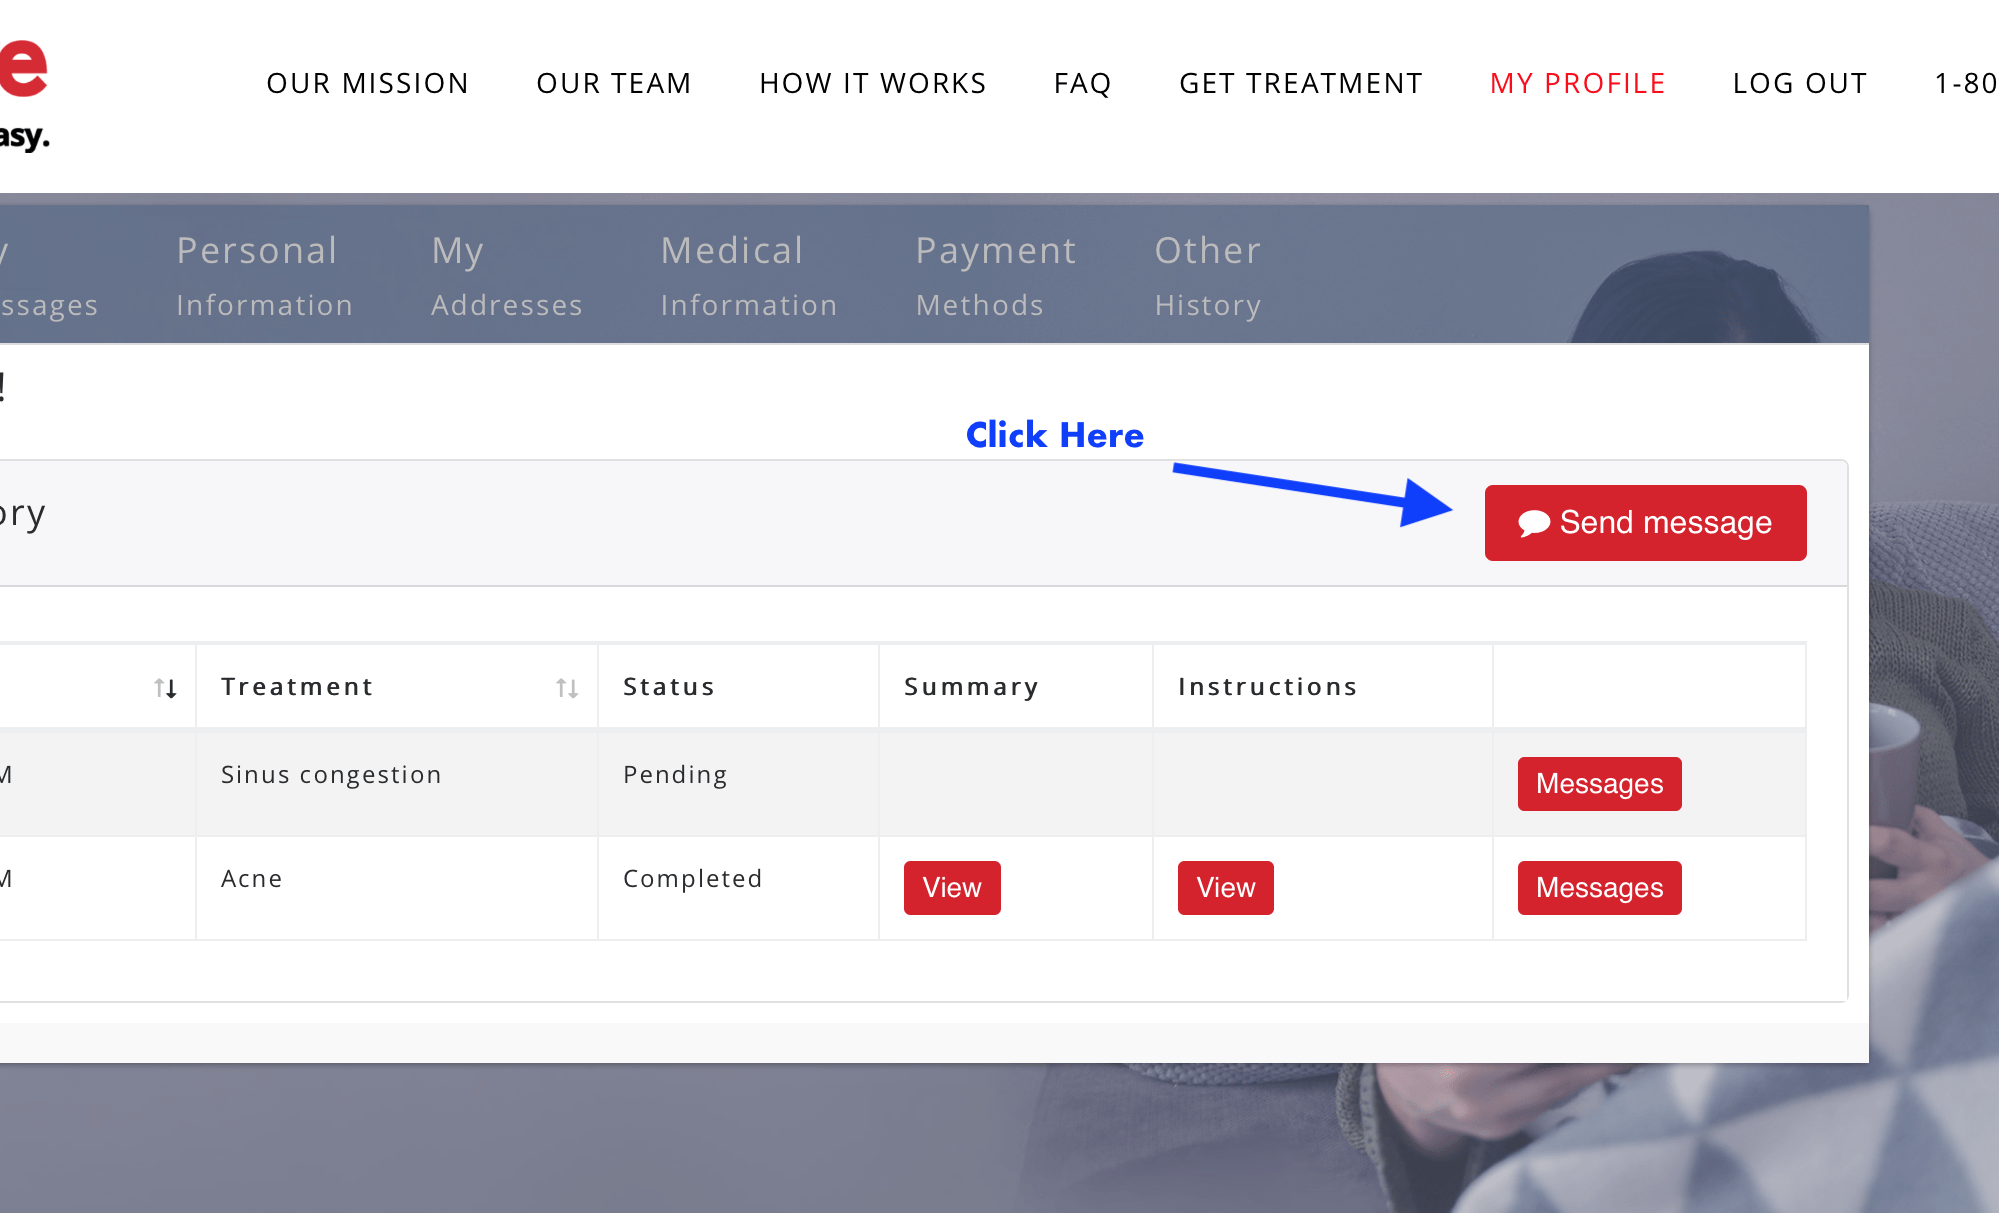
Task: Click the FAQ navigation link
Action: [x=1082, y=84]
